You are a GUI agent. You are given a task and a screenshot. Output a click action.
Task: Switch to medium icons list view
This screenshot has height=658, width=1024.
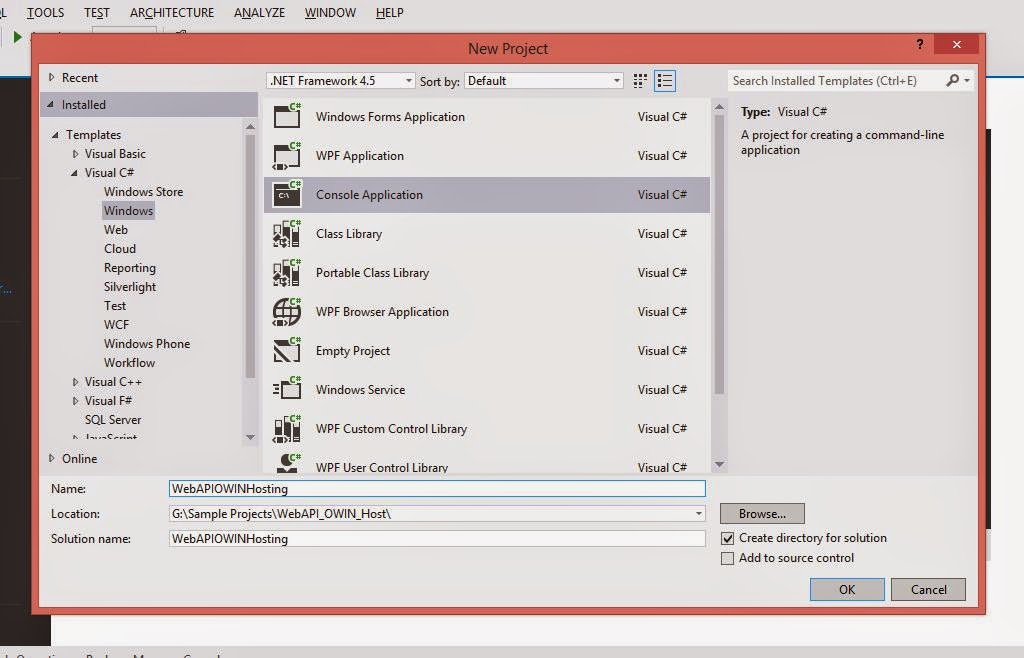coord(665,80)
